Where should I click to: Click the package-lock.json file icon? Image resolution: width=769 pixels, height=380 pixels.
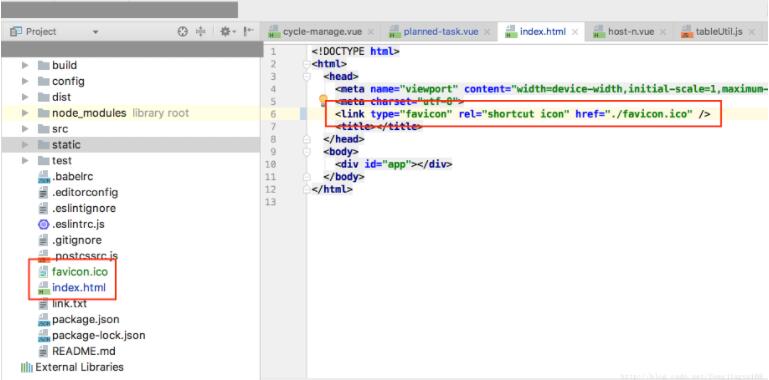(x=44, y=336)
